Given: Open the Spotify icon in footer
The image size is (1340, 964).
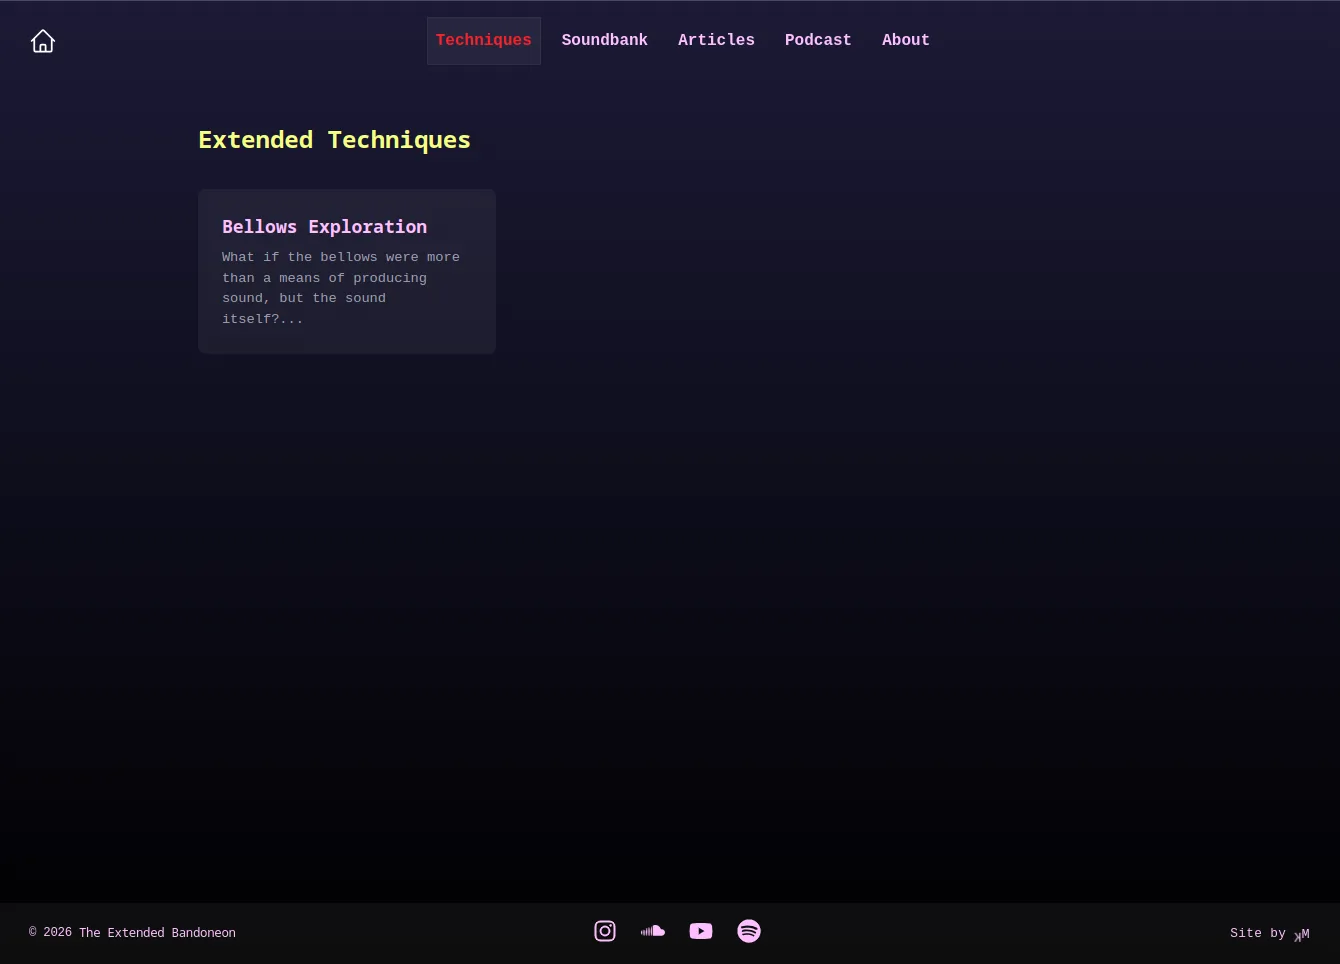Looking at the screenshot, I should (x=749, y=931).
